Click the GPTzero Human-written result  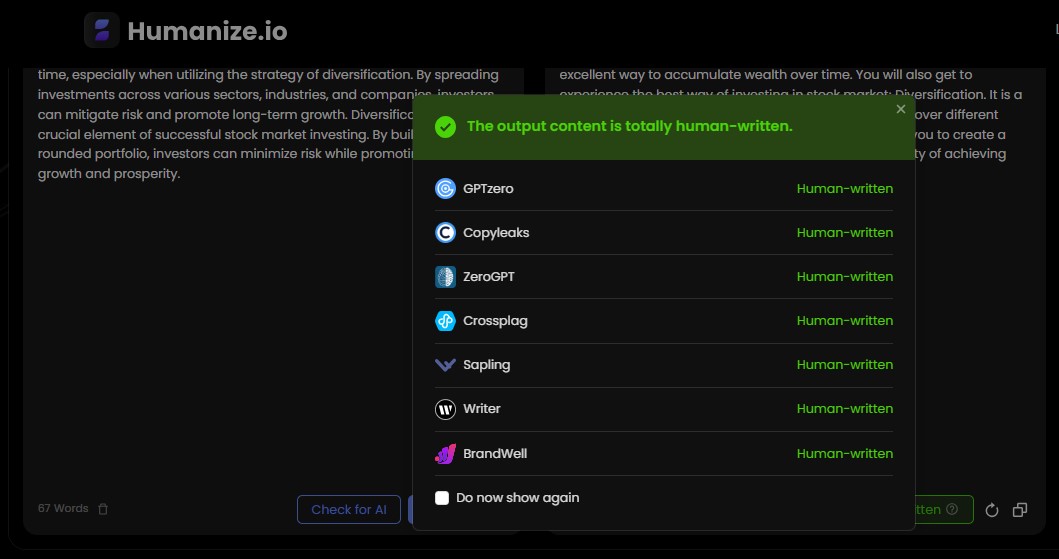coord(844,189)
